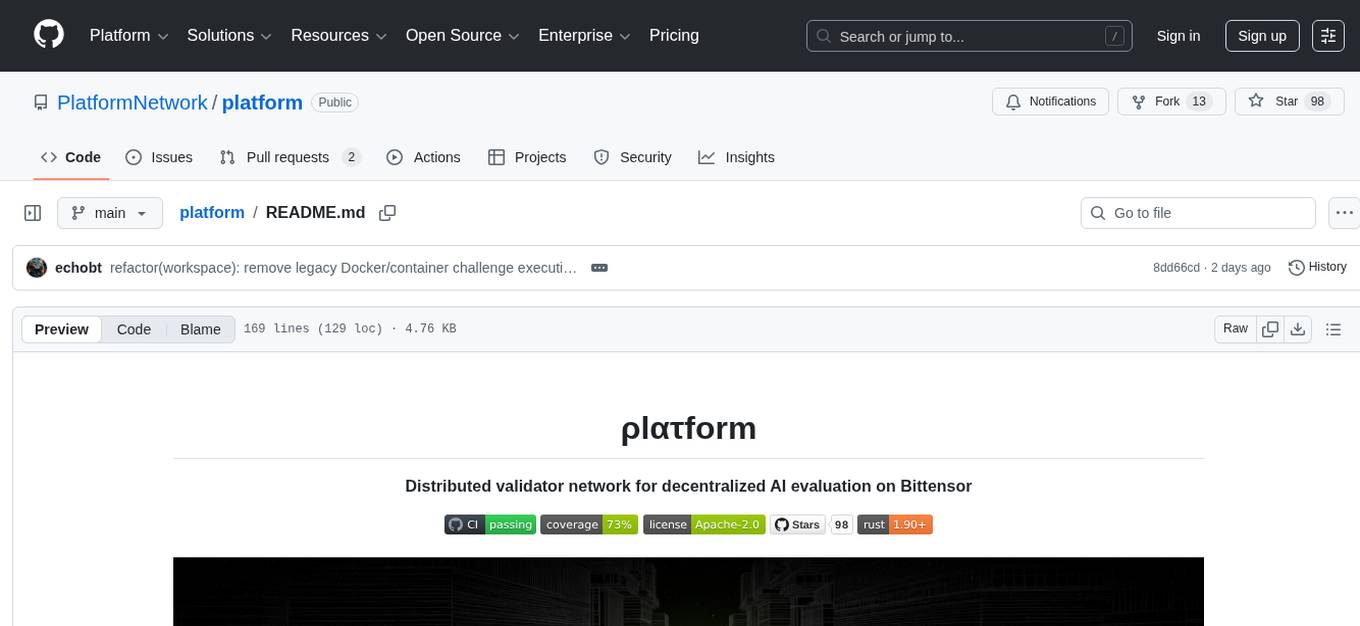Open the command palette icon near Sign up
Viewport: 1360px width, 626px height.
1328,36
